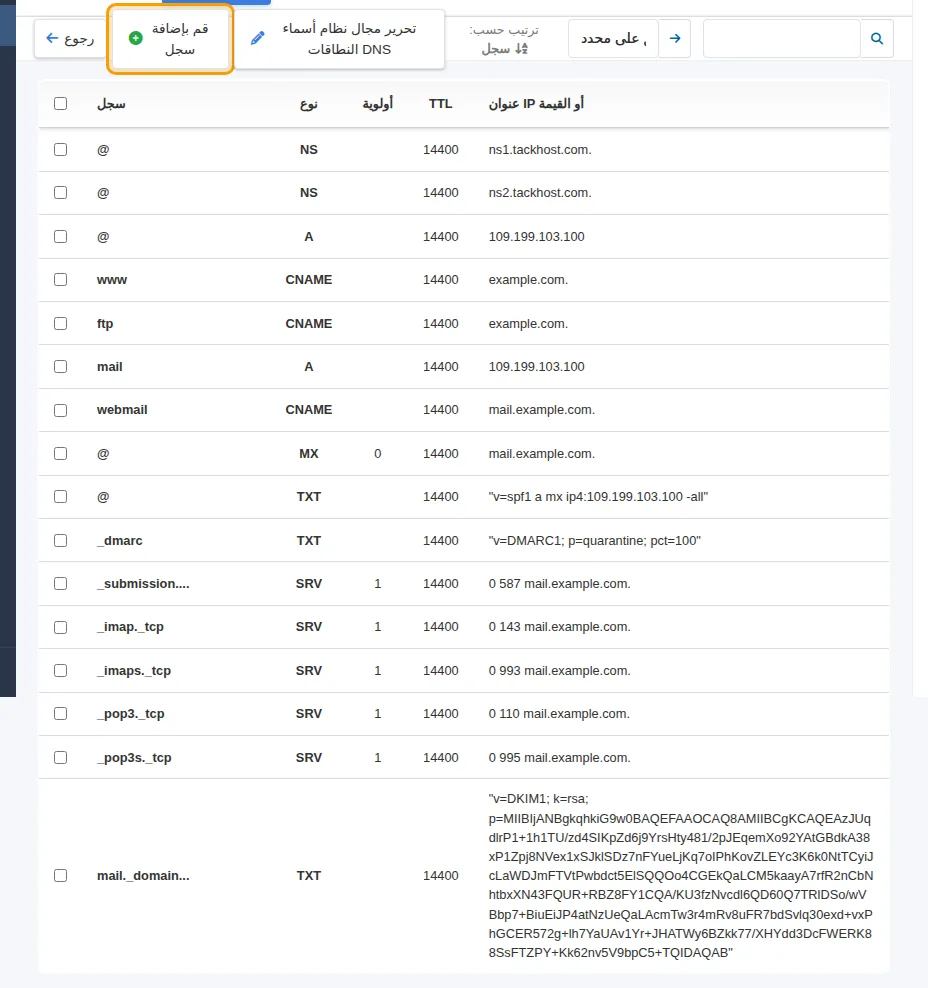The image size is (928, 988).
Task: Check the webmail record checkbox
Action: click(x=60, y=410)
